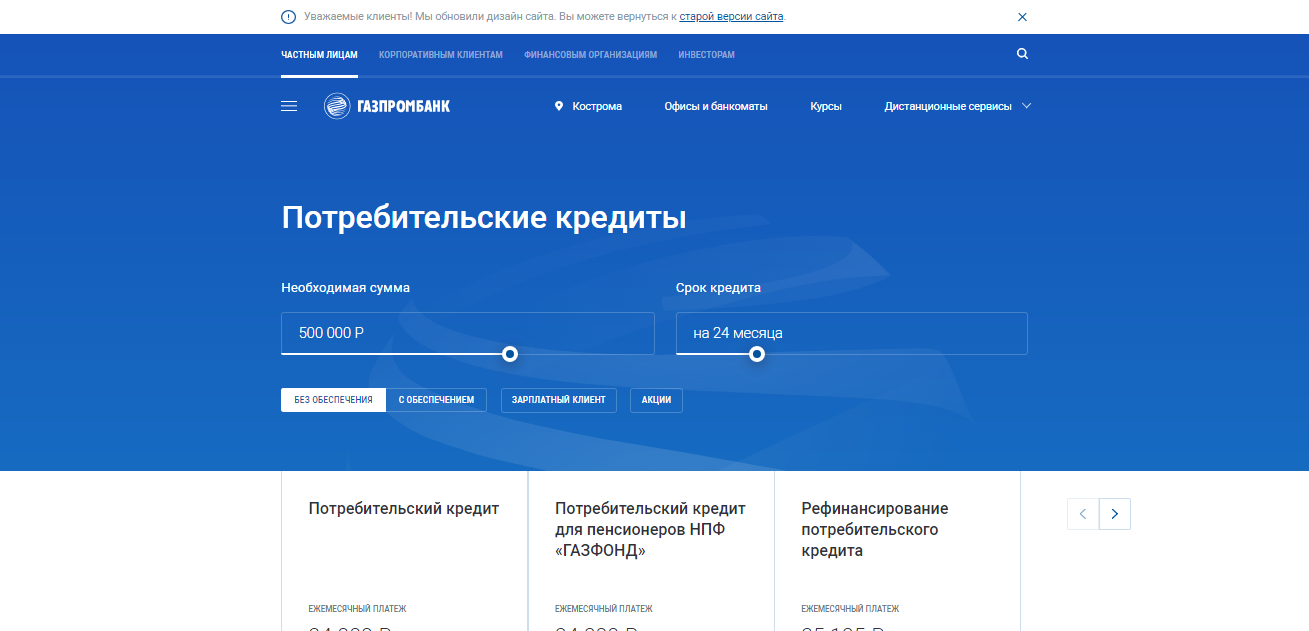1309x631 pixels.
Task: Click the location pin icon near Кострома
Action: click(x=559, y=106)
